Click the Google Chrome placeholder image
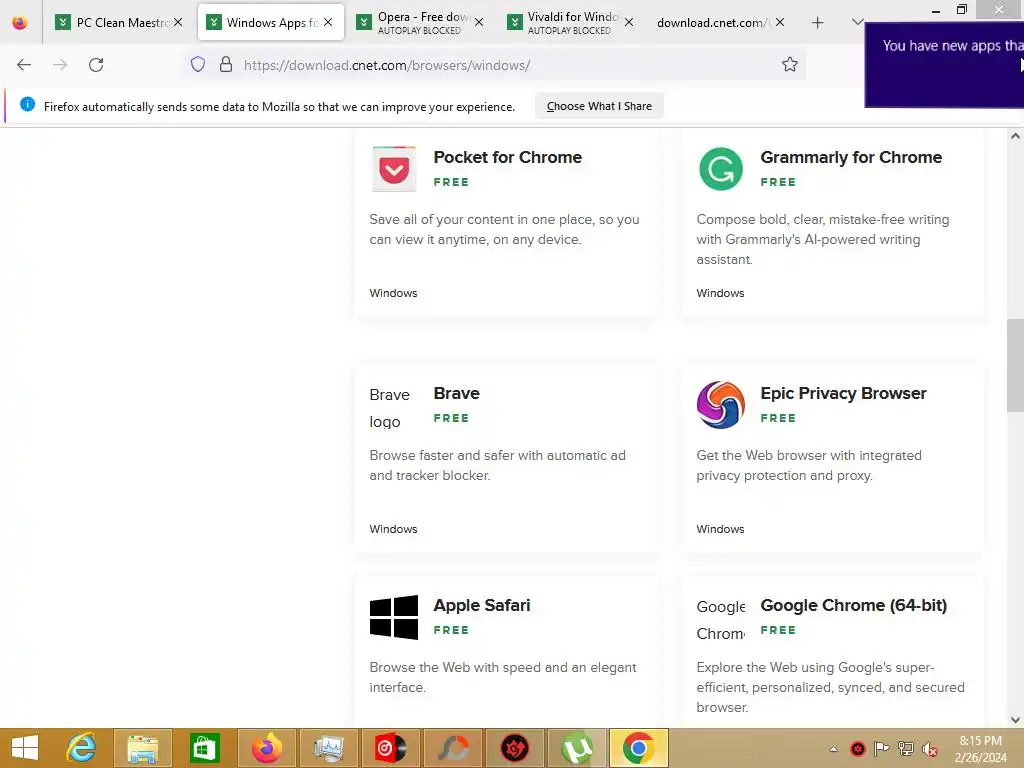Viewport: 1024px width, 768px height. [720, 620]
